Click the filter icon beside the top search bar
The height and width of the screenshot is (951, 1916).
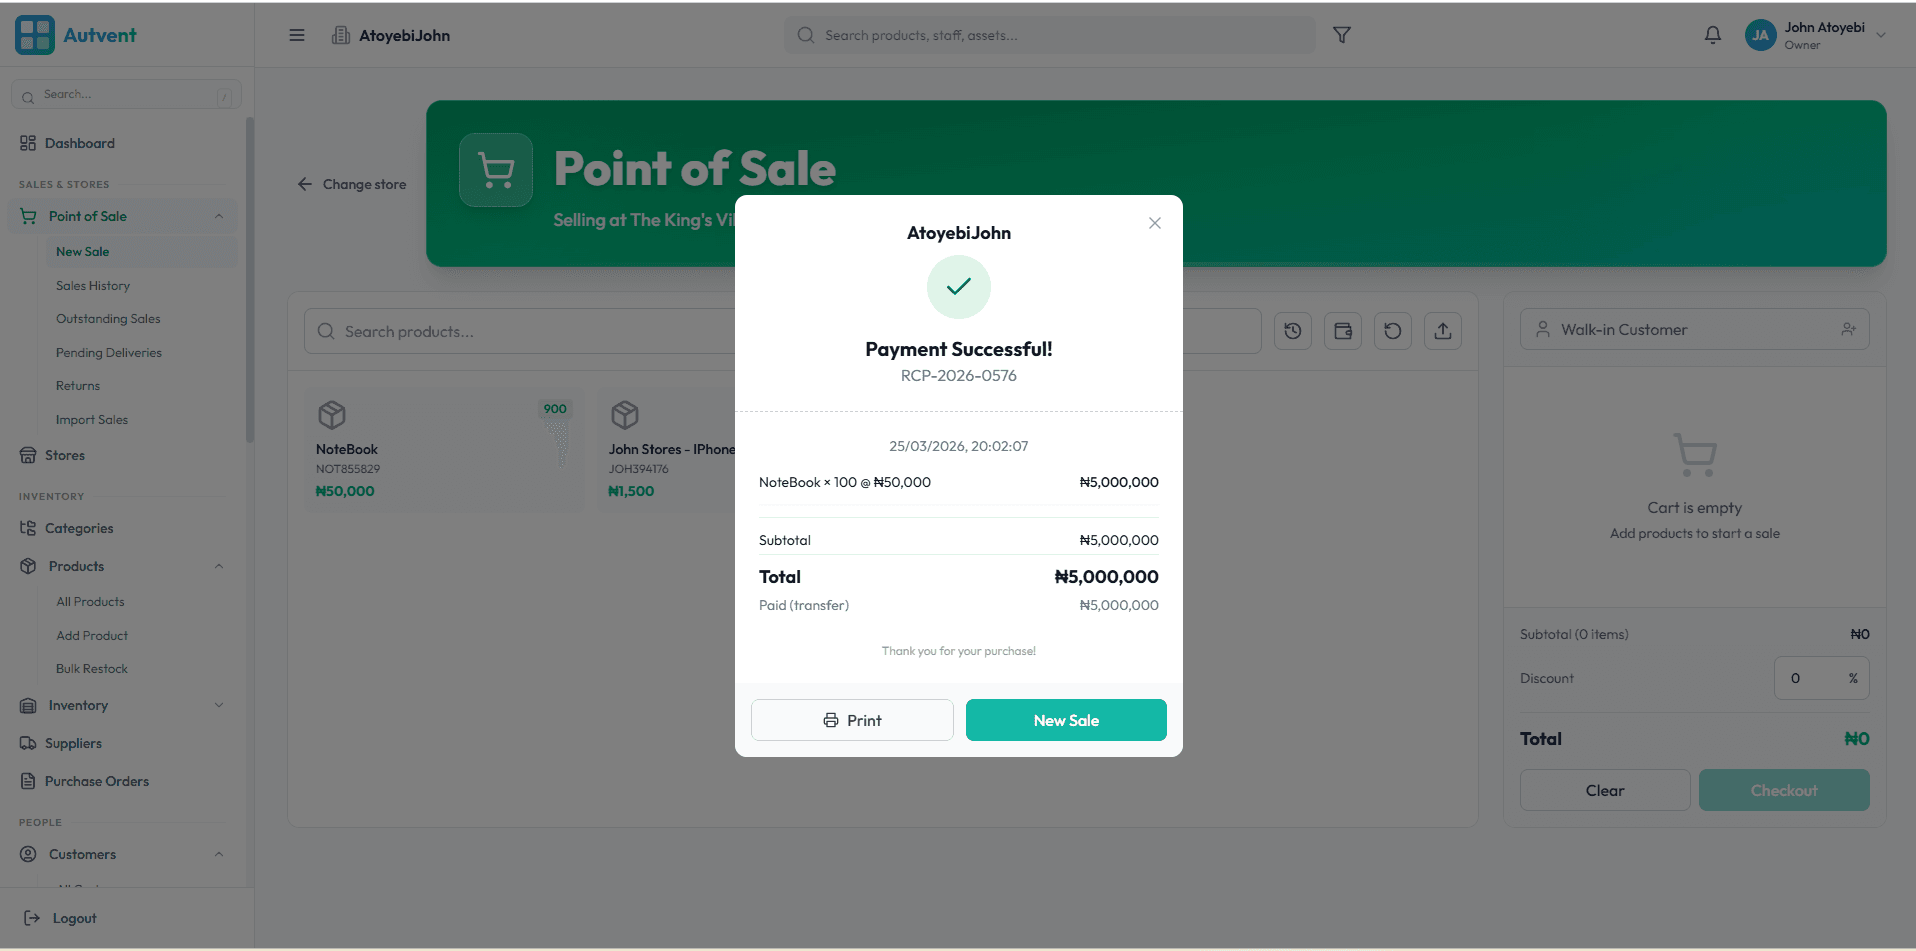click(x=1341, y=34)
